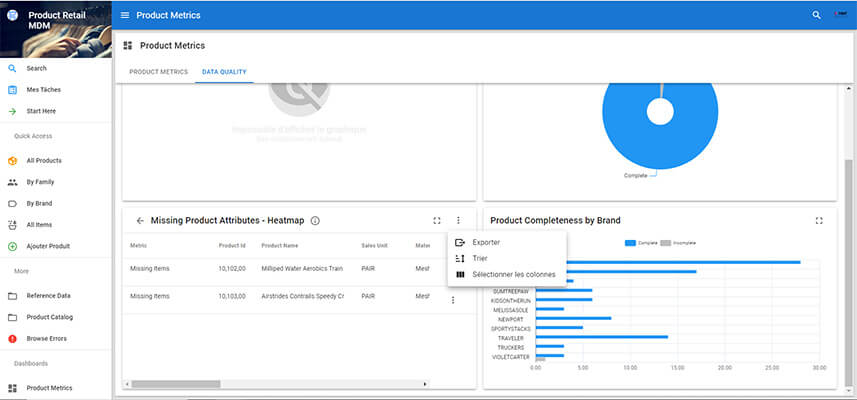Open three-dot menu on Airstrides row
Image resolution: width=857 pixels, height=400 pixels.
coord(453,300)
